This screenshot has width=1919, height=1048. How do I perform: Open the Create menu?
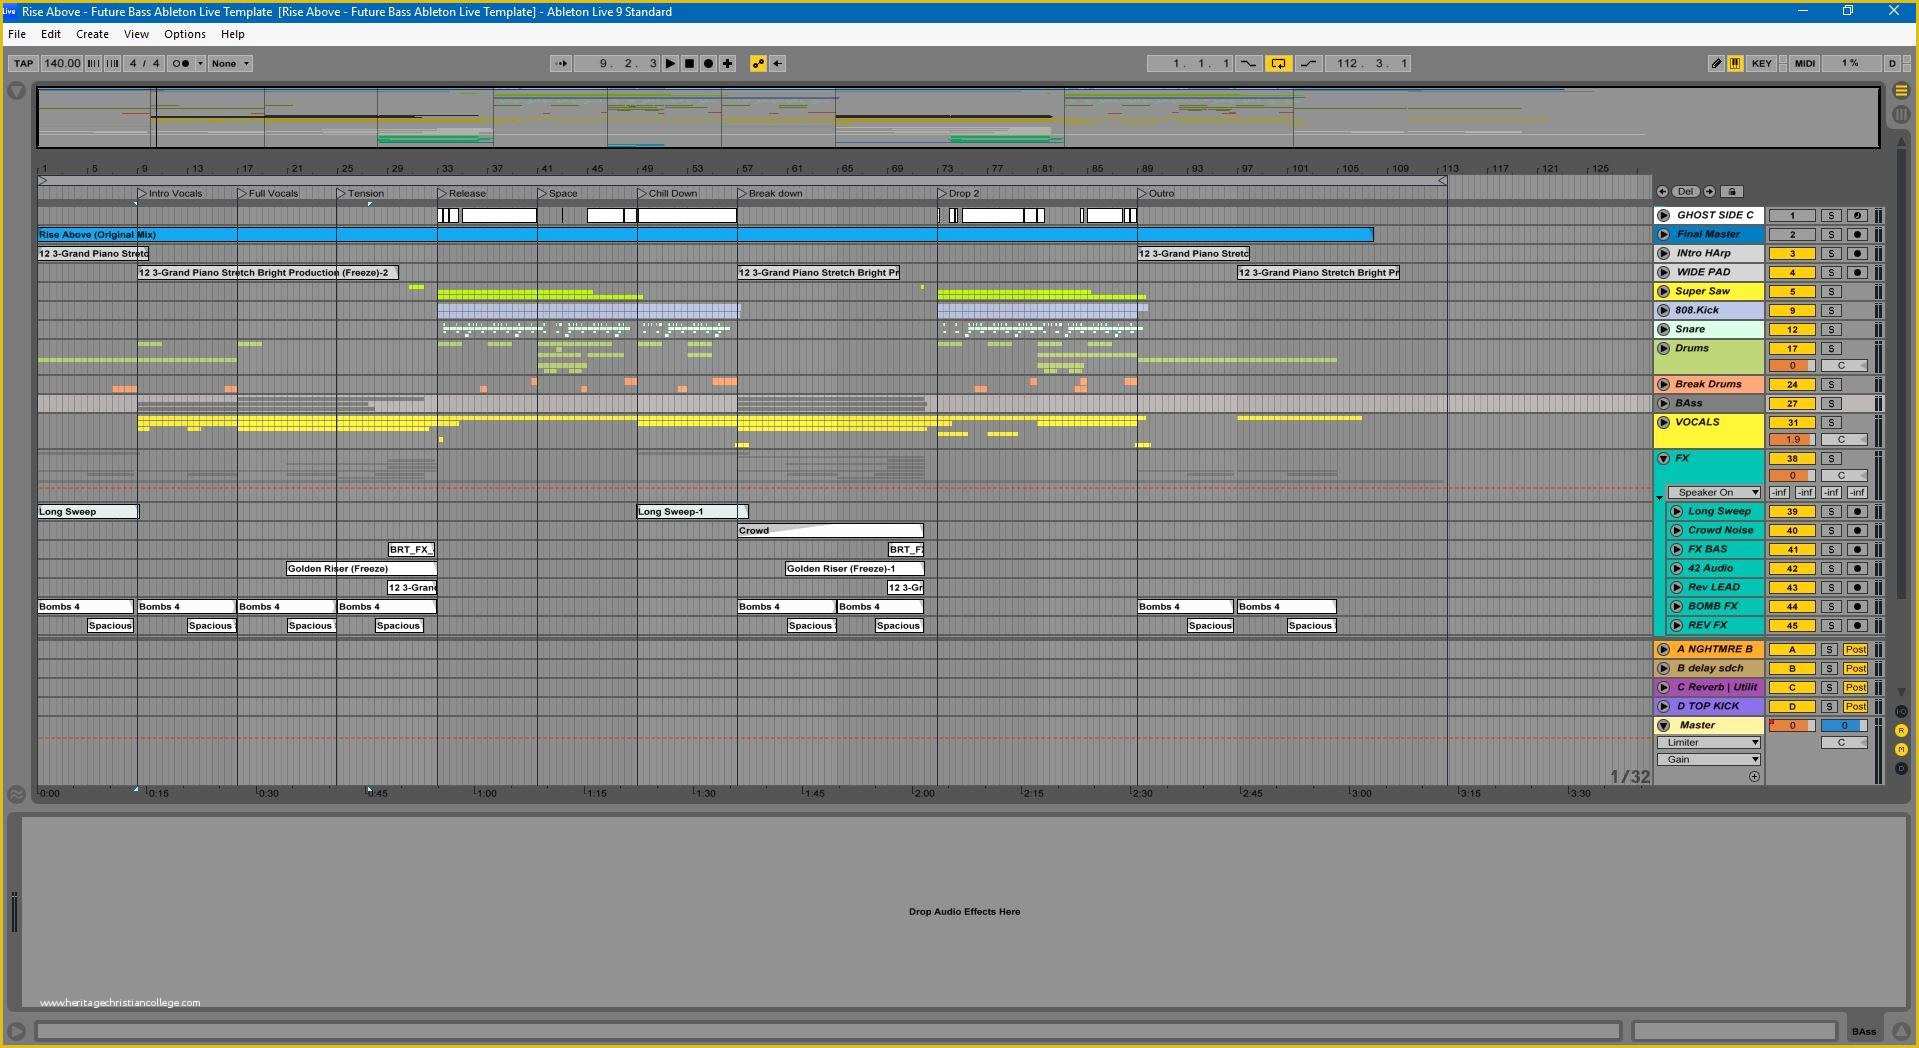92,34
